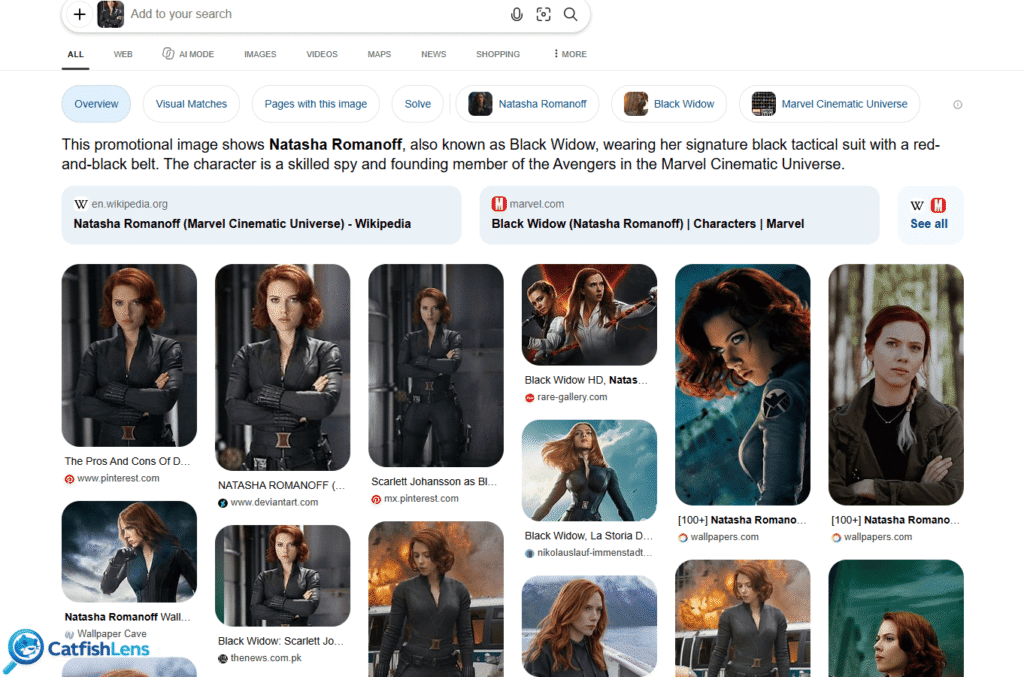This screenshot has height=677, width=1024.
Task: Open the 'Natasha Romanoff Wall...' image
Action: [x=129, y=552]
